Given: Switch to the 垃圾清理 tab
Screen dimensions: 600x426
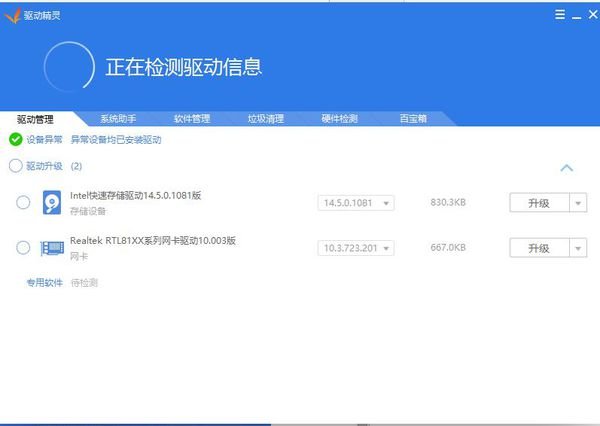Looking at the screenshot, I should click(x=266, y=119).
